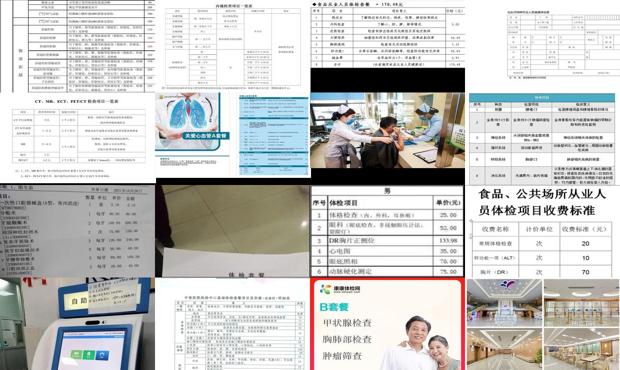Click the 动脉硬化测定 row
This screenshot has height=370, width=620.
(x=387, y=272)
